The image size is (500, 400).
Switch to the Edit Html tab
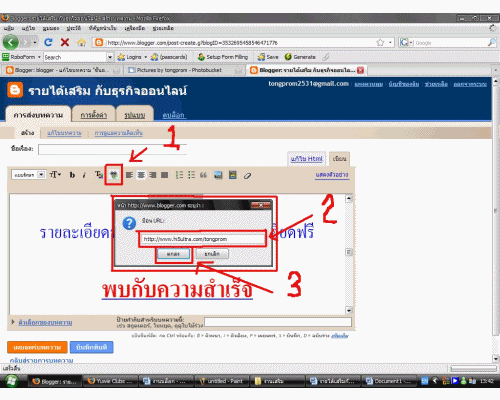click(x=307, y=159)
